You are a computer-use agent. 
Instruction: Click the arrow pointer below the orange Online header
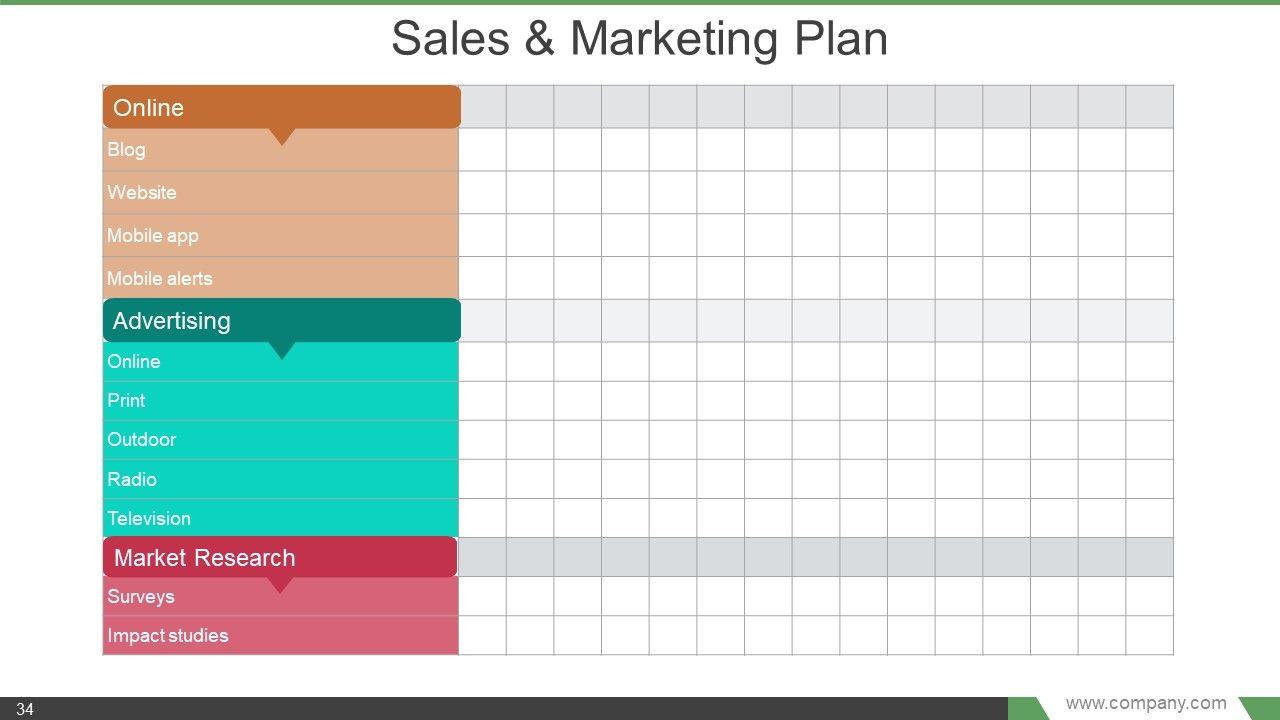click(x=282, y=137)
